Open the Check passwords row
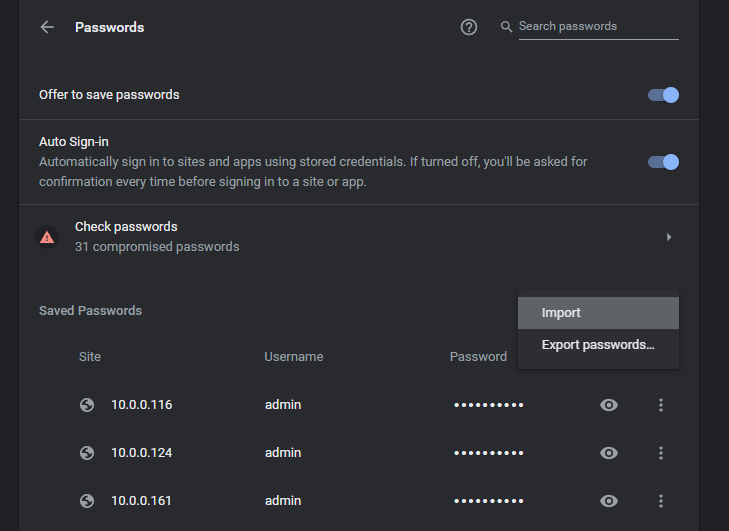This screenshot has width=729, height=531. pos(359,237)
